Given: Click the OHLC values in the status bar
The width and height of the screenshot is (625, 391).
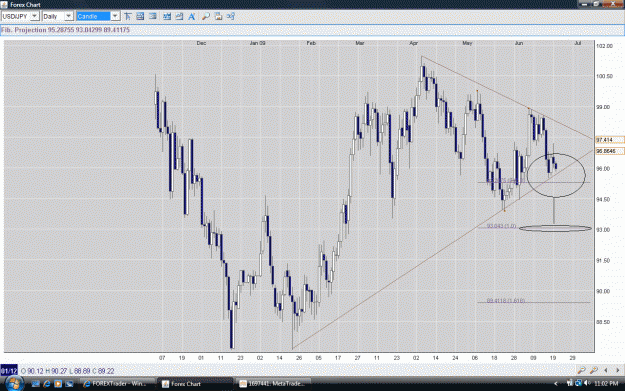Looking at the screenshot, I should click(67, 371).
